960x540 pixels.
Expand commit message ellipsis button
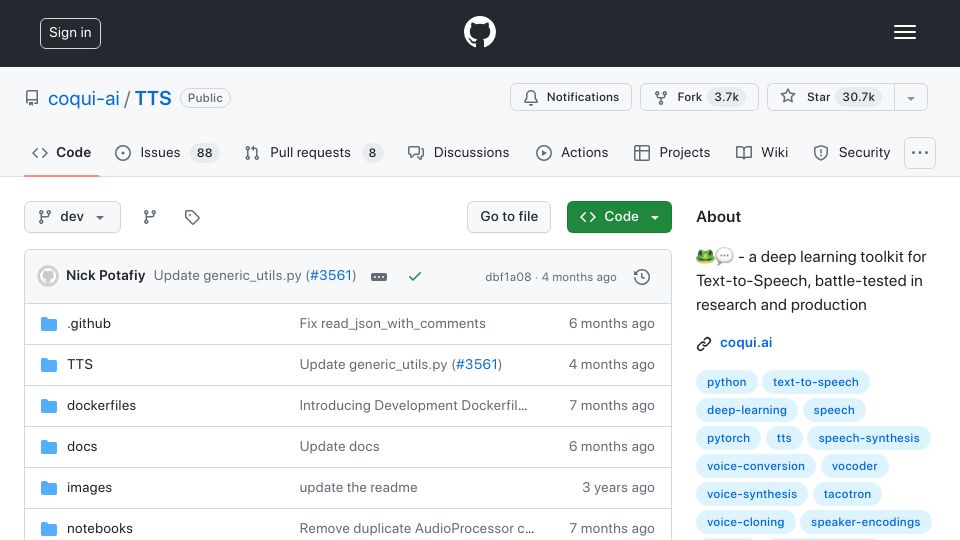point(379,277)
